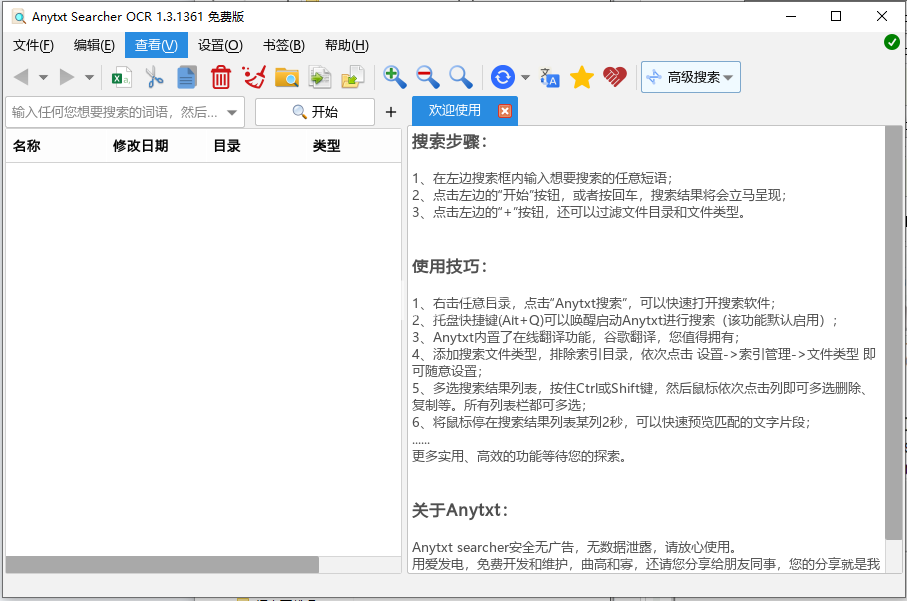Open the back history dropdown arrow
907x601 pixels.
click(x=43, y=77)
